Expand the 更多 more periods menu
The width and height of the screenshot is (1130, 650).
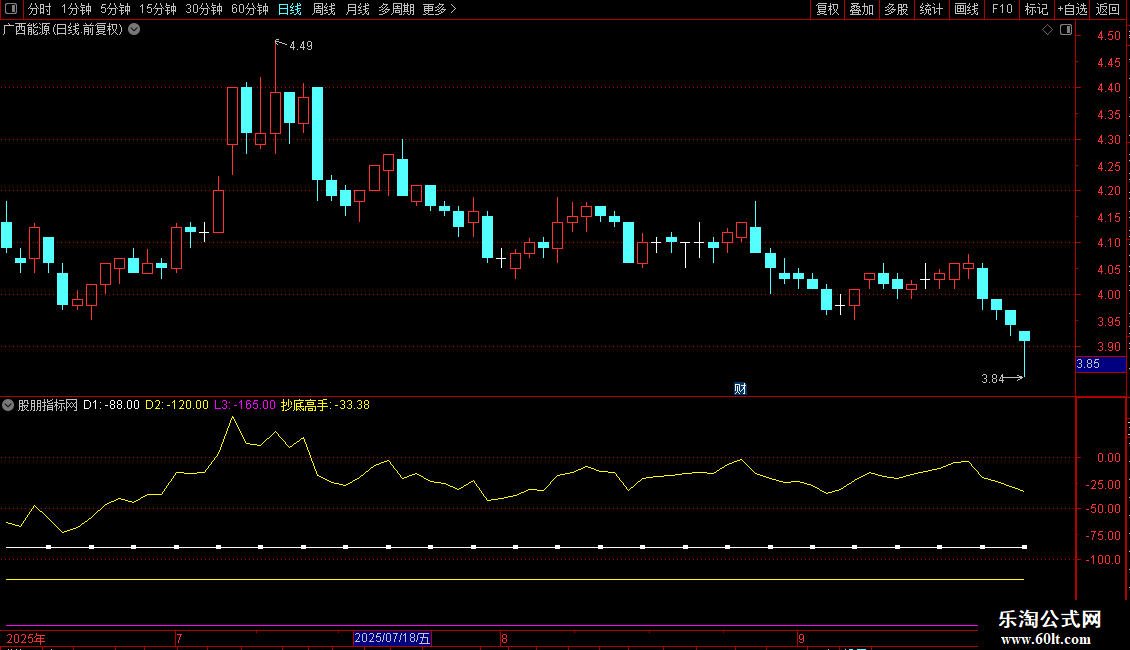click(440, 9)
